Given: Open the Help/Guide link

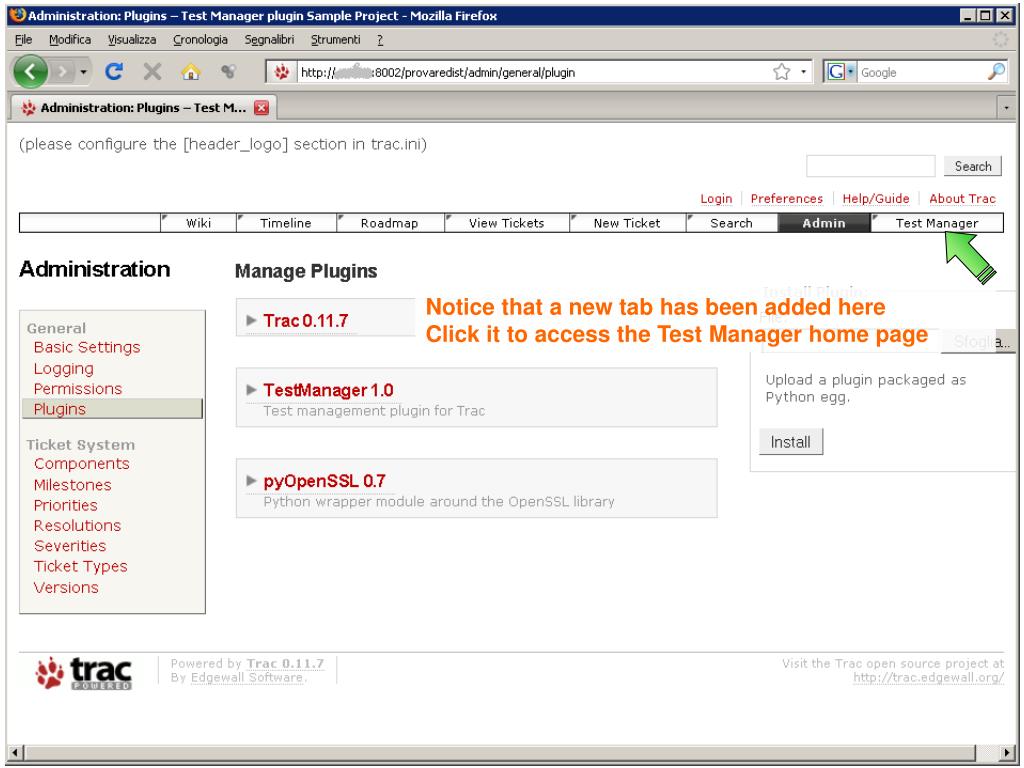Looking at the screenshot, I should tap(876, 199).
